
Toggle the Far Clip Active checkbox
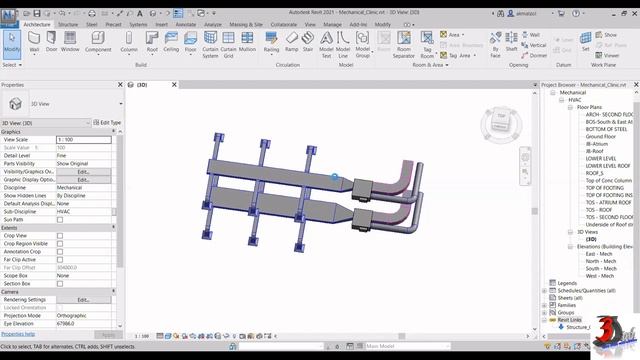60,260
